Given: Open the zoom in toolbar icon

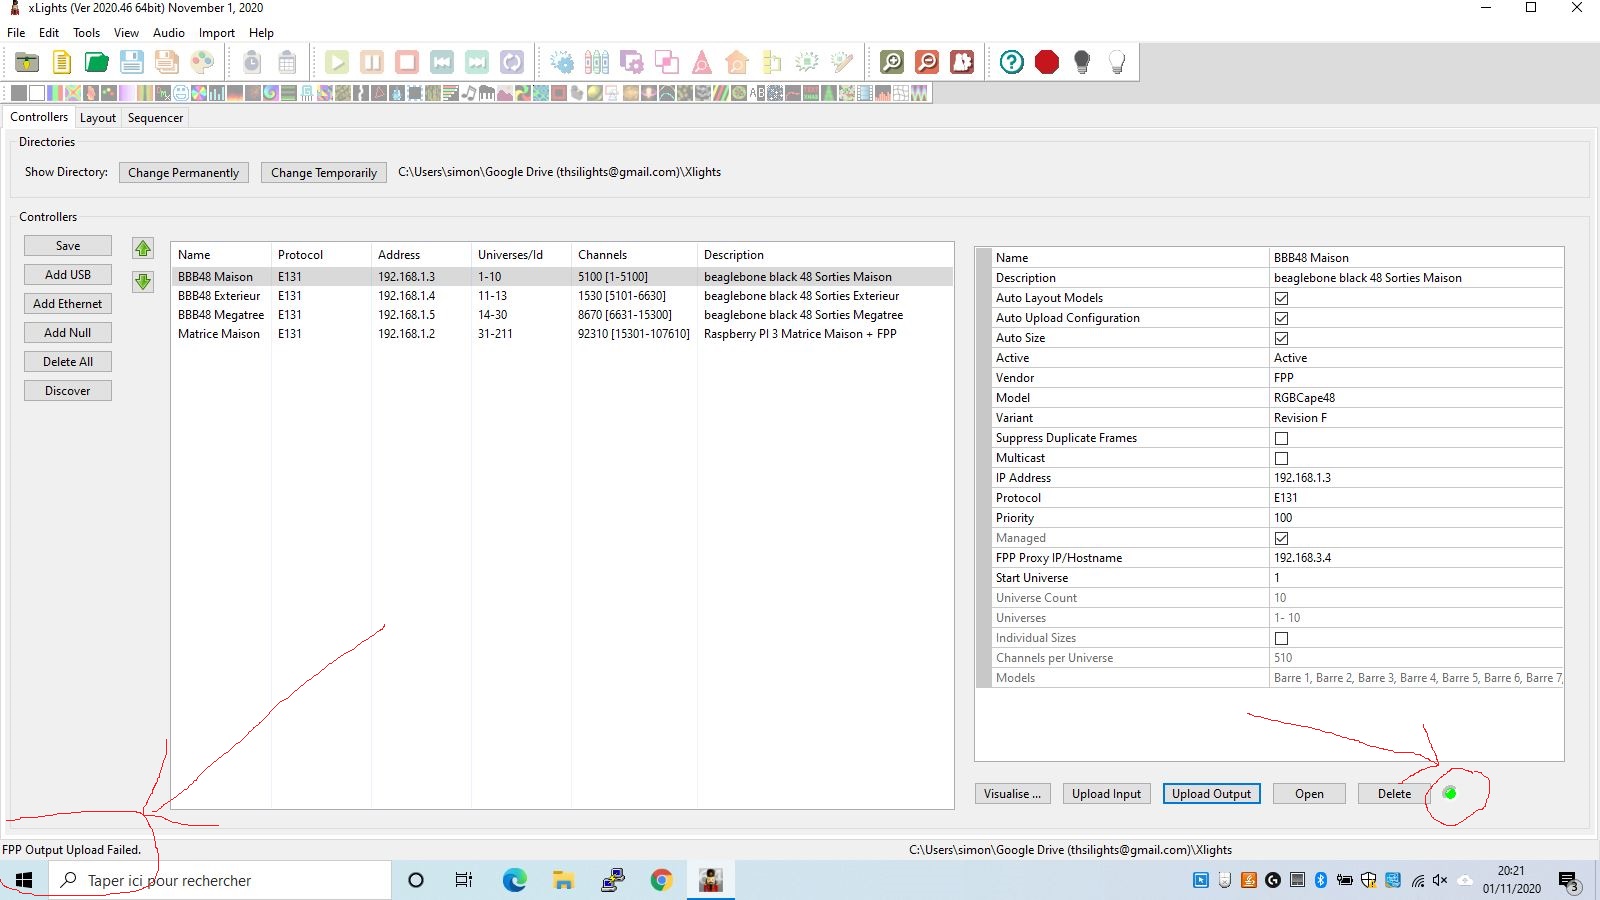Looking at the screenshot, I should click(890, 61).
